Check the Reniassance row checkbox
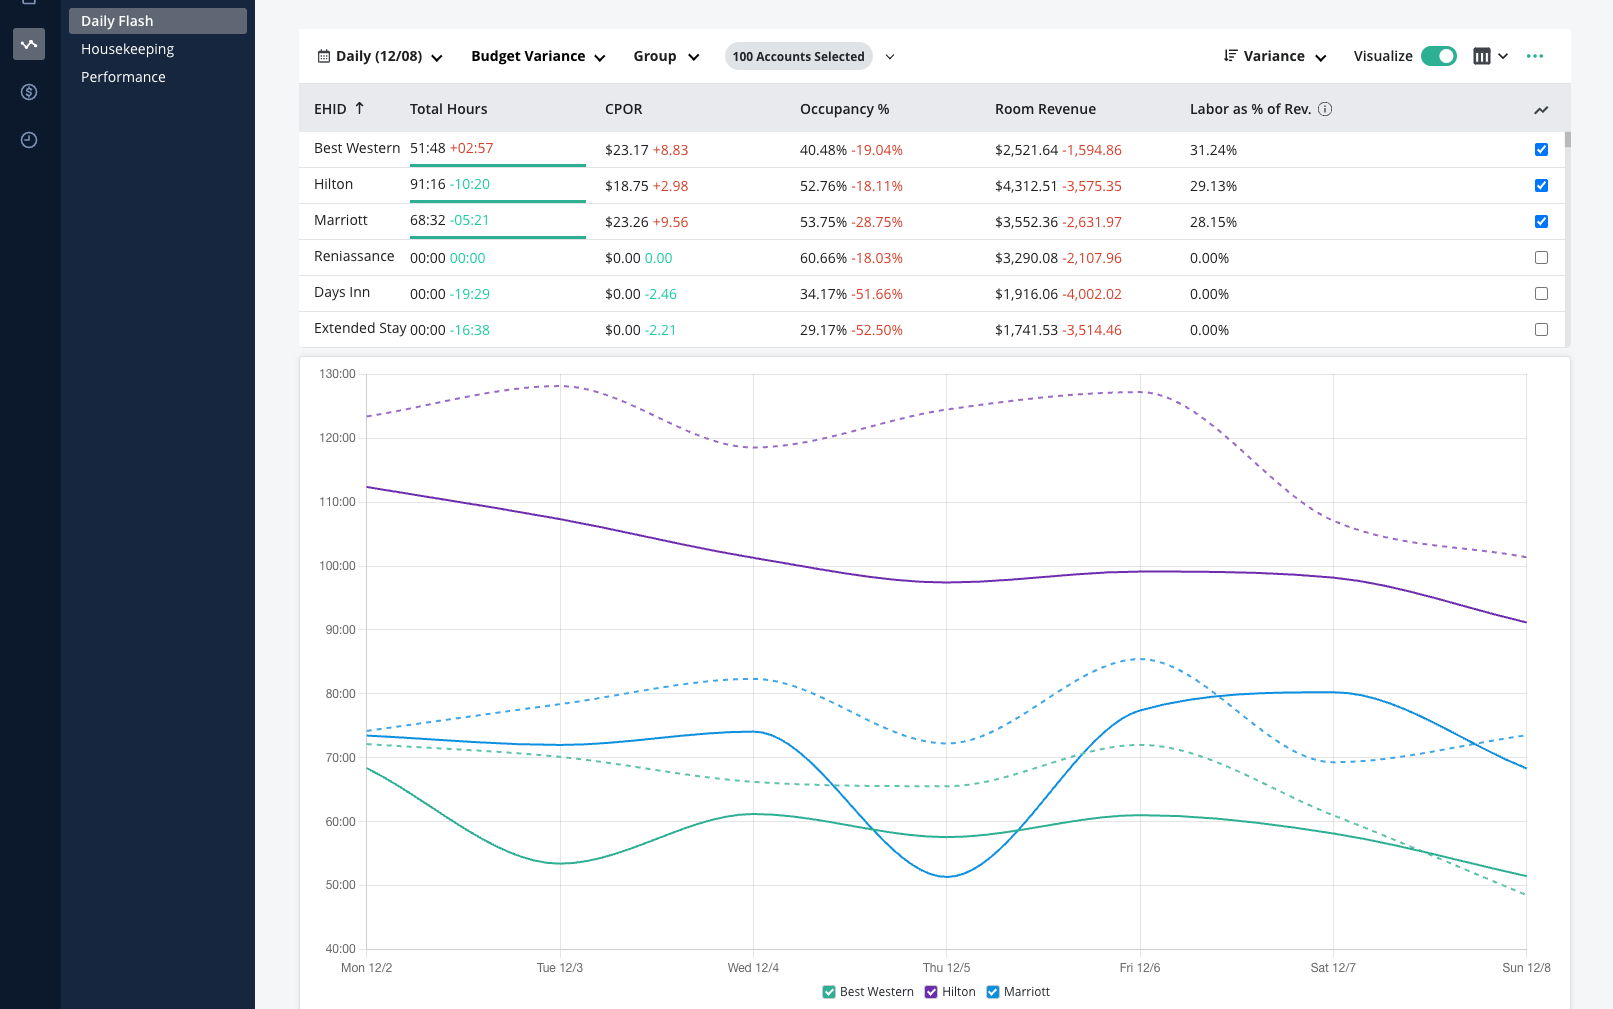1613x1009 pixels. 1541,258
